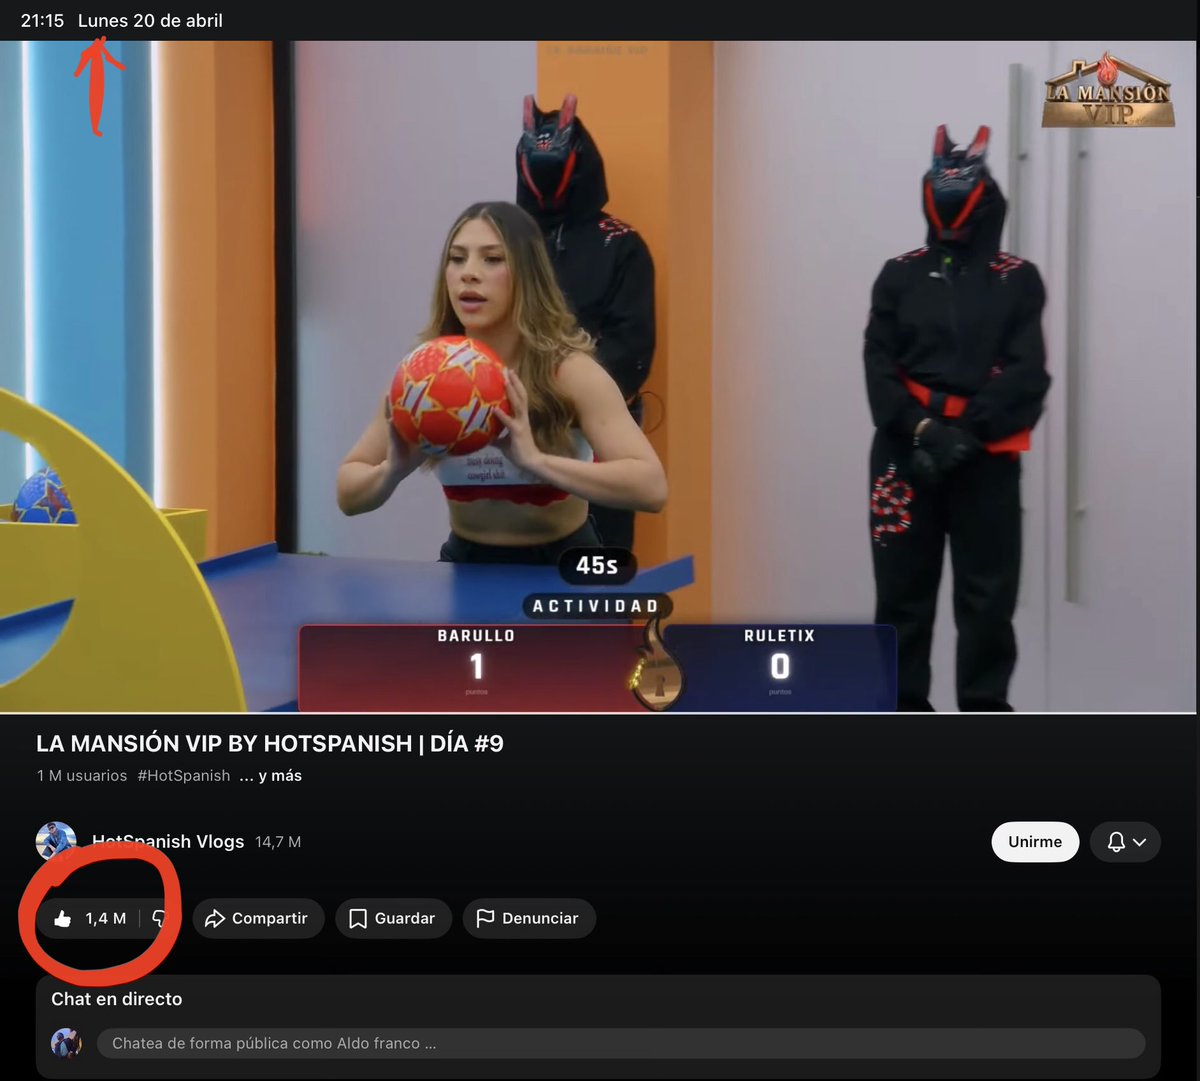Click '1 M usuarios' viewer count
This screenshot has height=1081, width=1200.
tap(82, 776)
